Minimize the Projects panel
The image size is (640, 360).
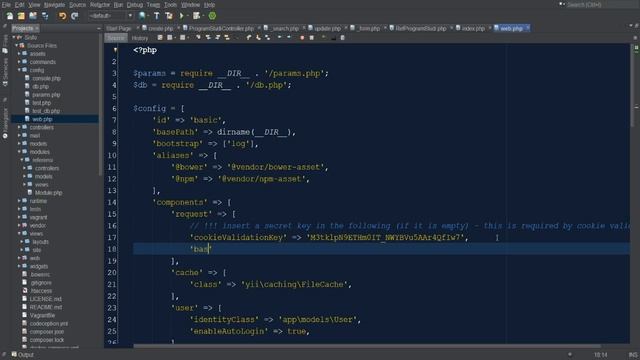click(99, 29)
